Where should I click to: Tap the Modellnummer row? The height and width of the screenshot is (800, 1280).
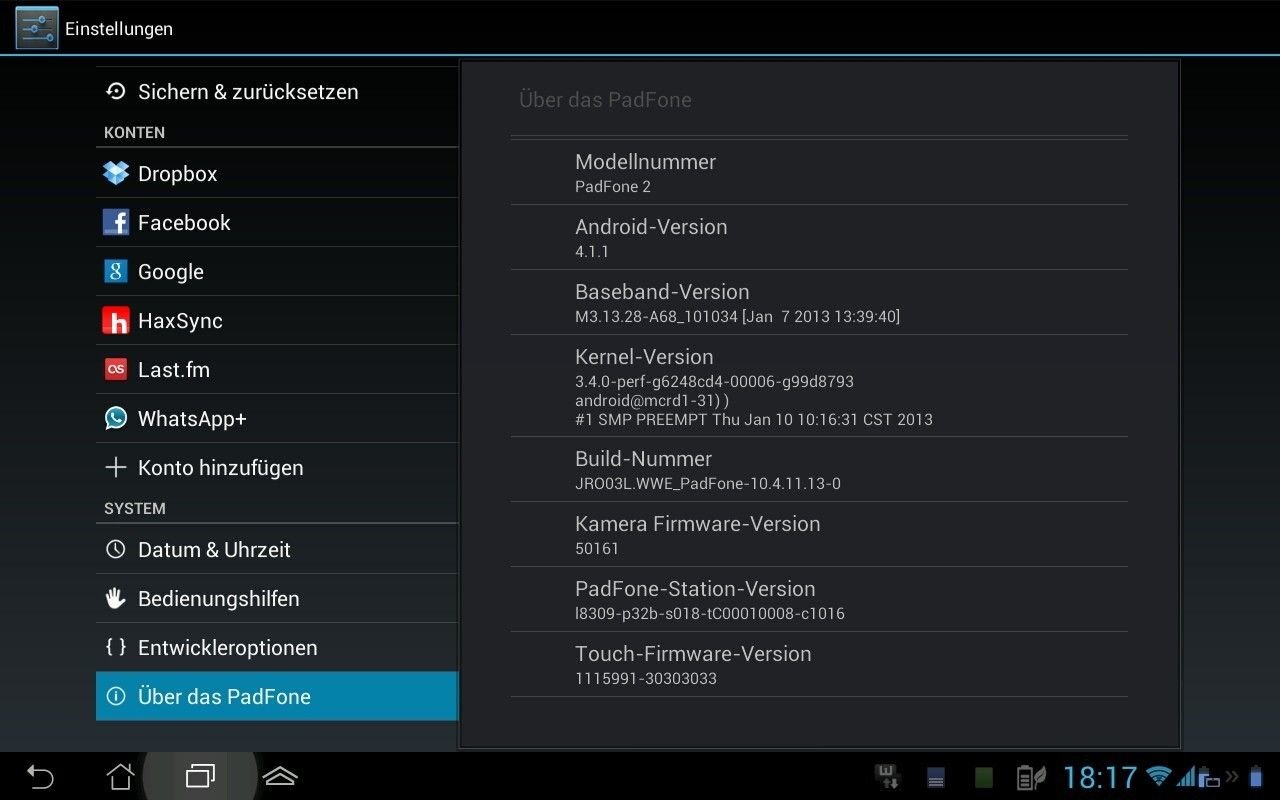[819, 172]
